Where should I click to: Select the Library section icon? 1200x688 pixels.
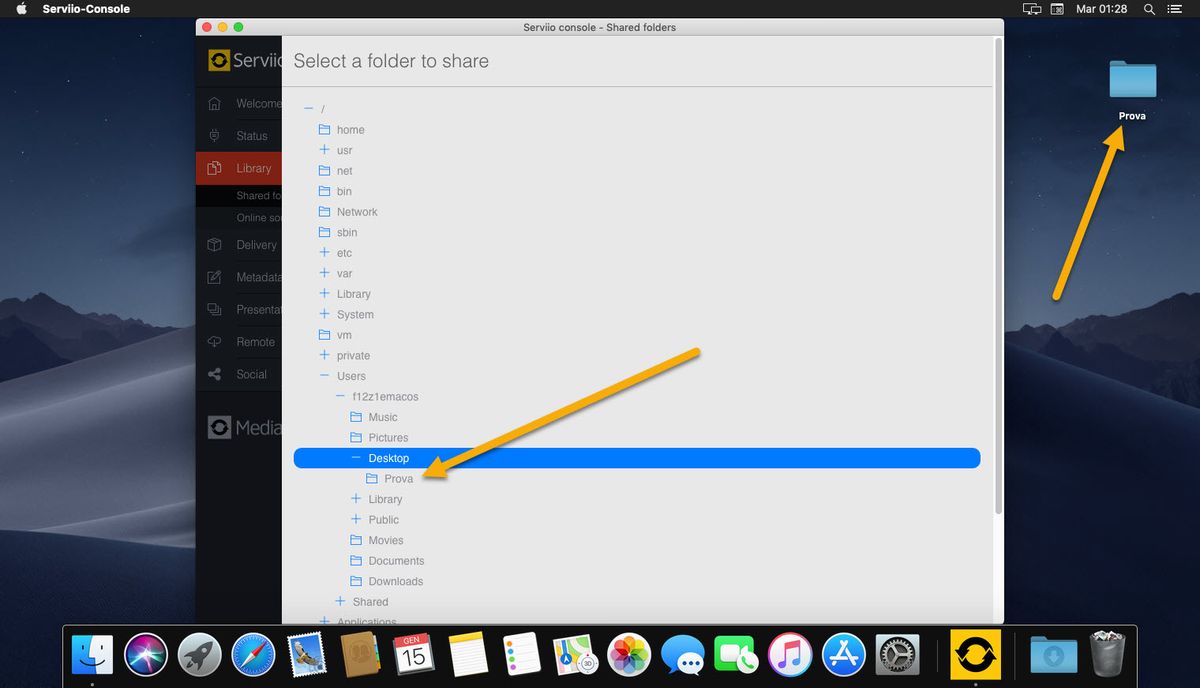tap(214, 167)
